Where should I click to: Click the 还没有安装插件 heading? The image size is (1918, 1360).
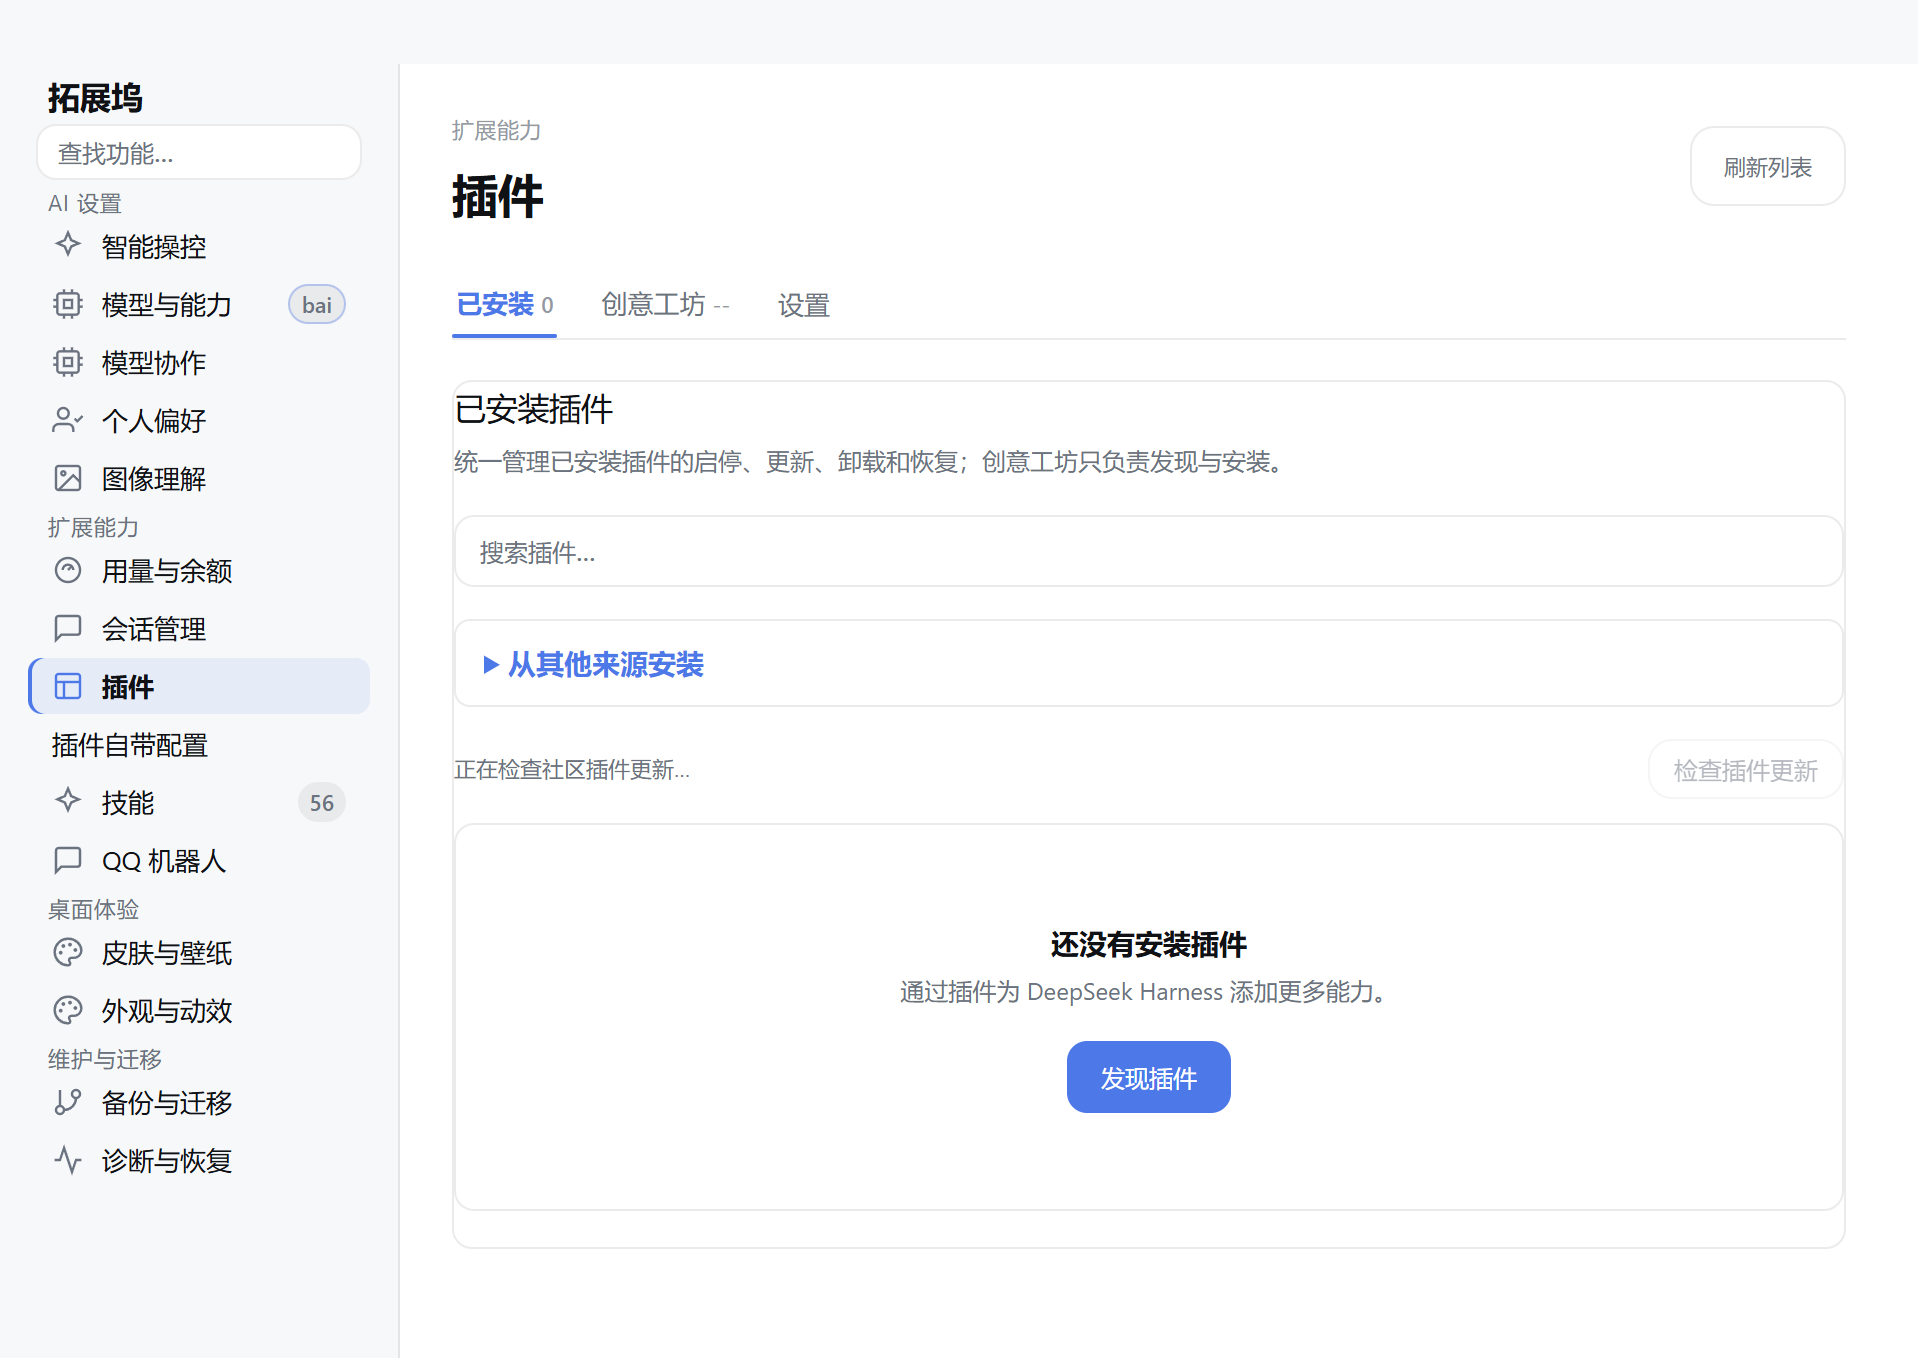[1148, 944]
